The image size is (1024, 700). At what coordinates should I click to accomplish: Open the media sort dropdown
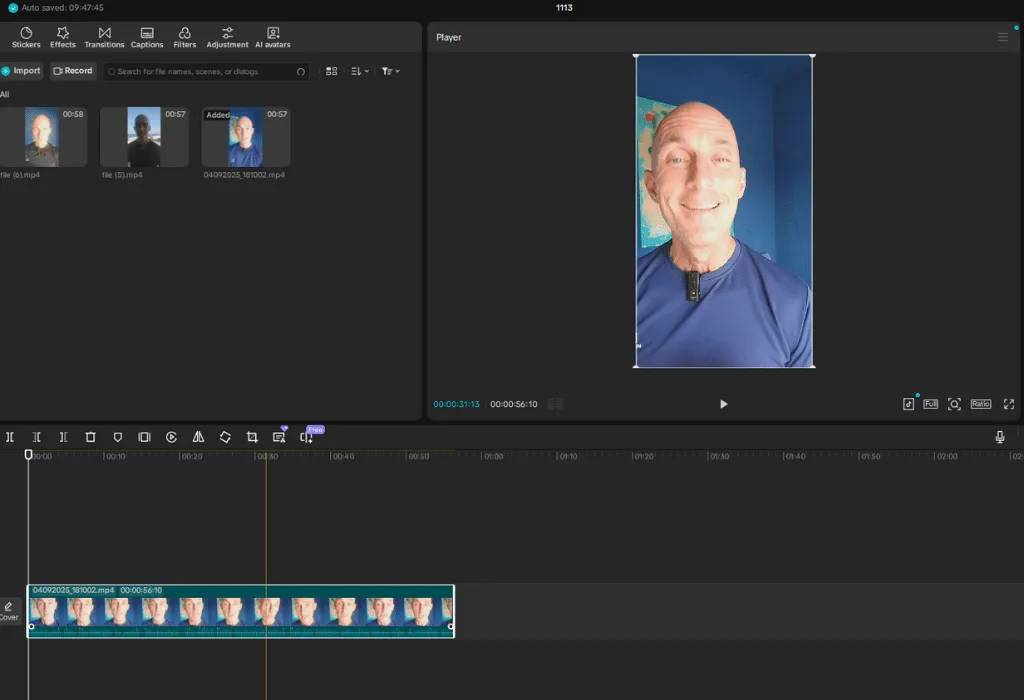(360, 72)
